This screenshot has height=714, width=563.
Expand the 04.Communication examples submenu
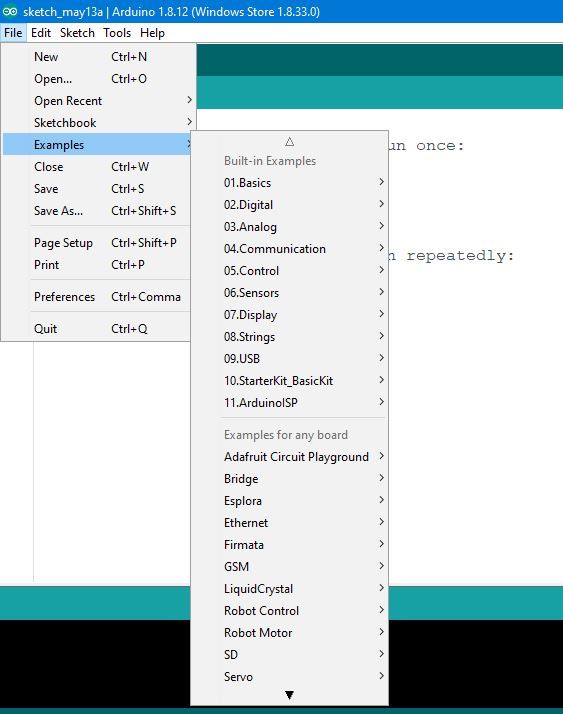click(x=289, y=249)
